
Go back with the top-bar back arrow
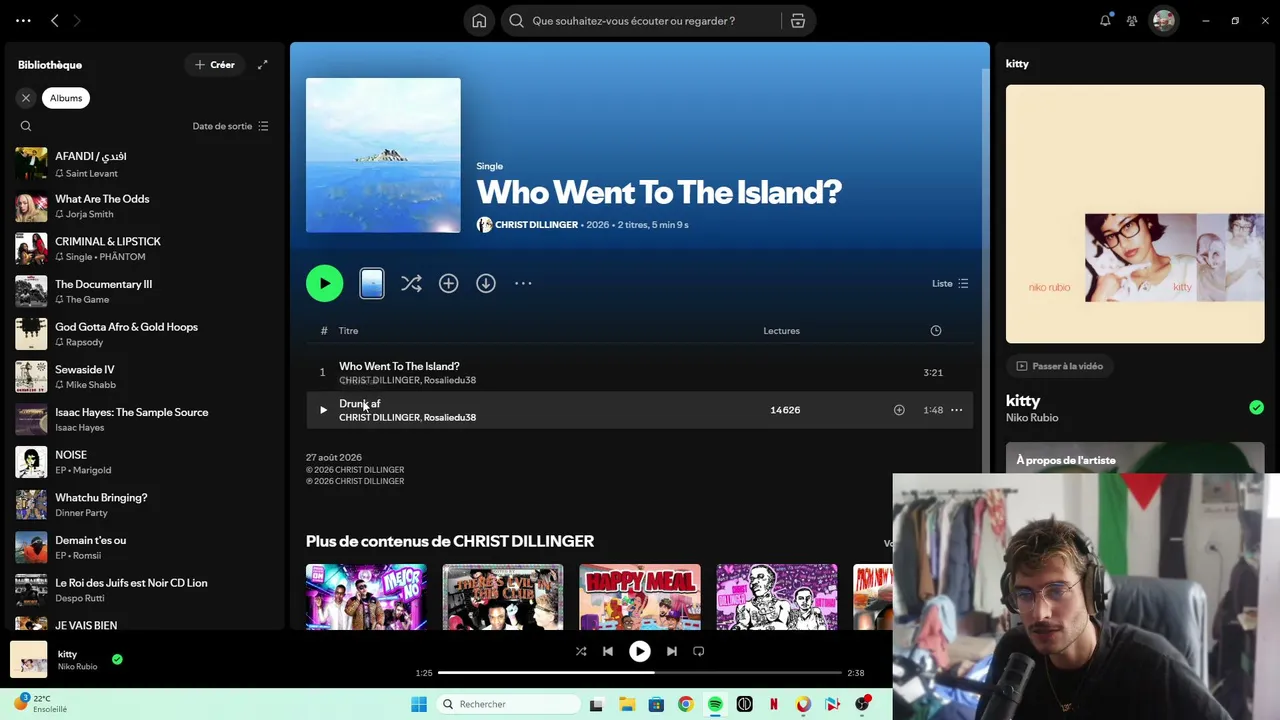coord(55,20)
